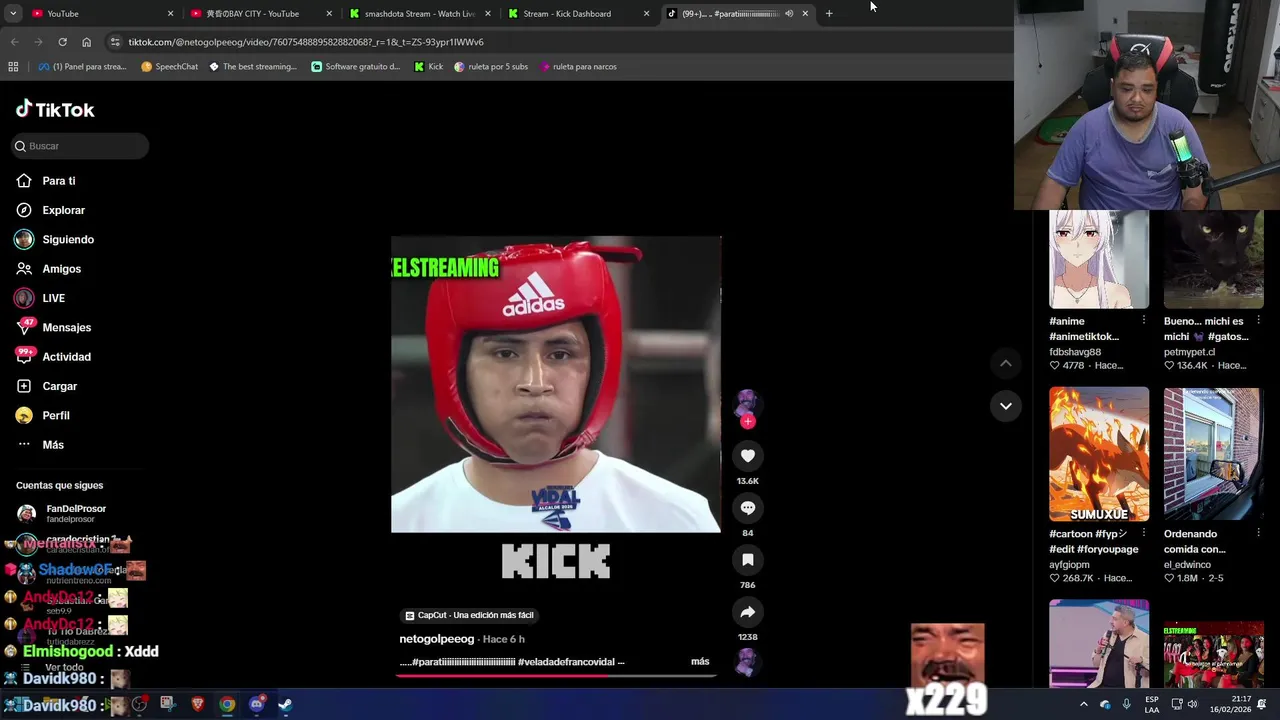Open el_edwinco profile
The width and height of the screenshot is (1280, 720).
point(1187,565)
